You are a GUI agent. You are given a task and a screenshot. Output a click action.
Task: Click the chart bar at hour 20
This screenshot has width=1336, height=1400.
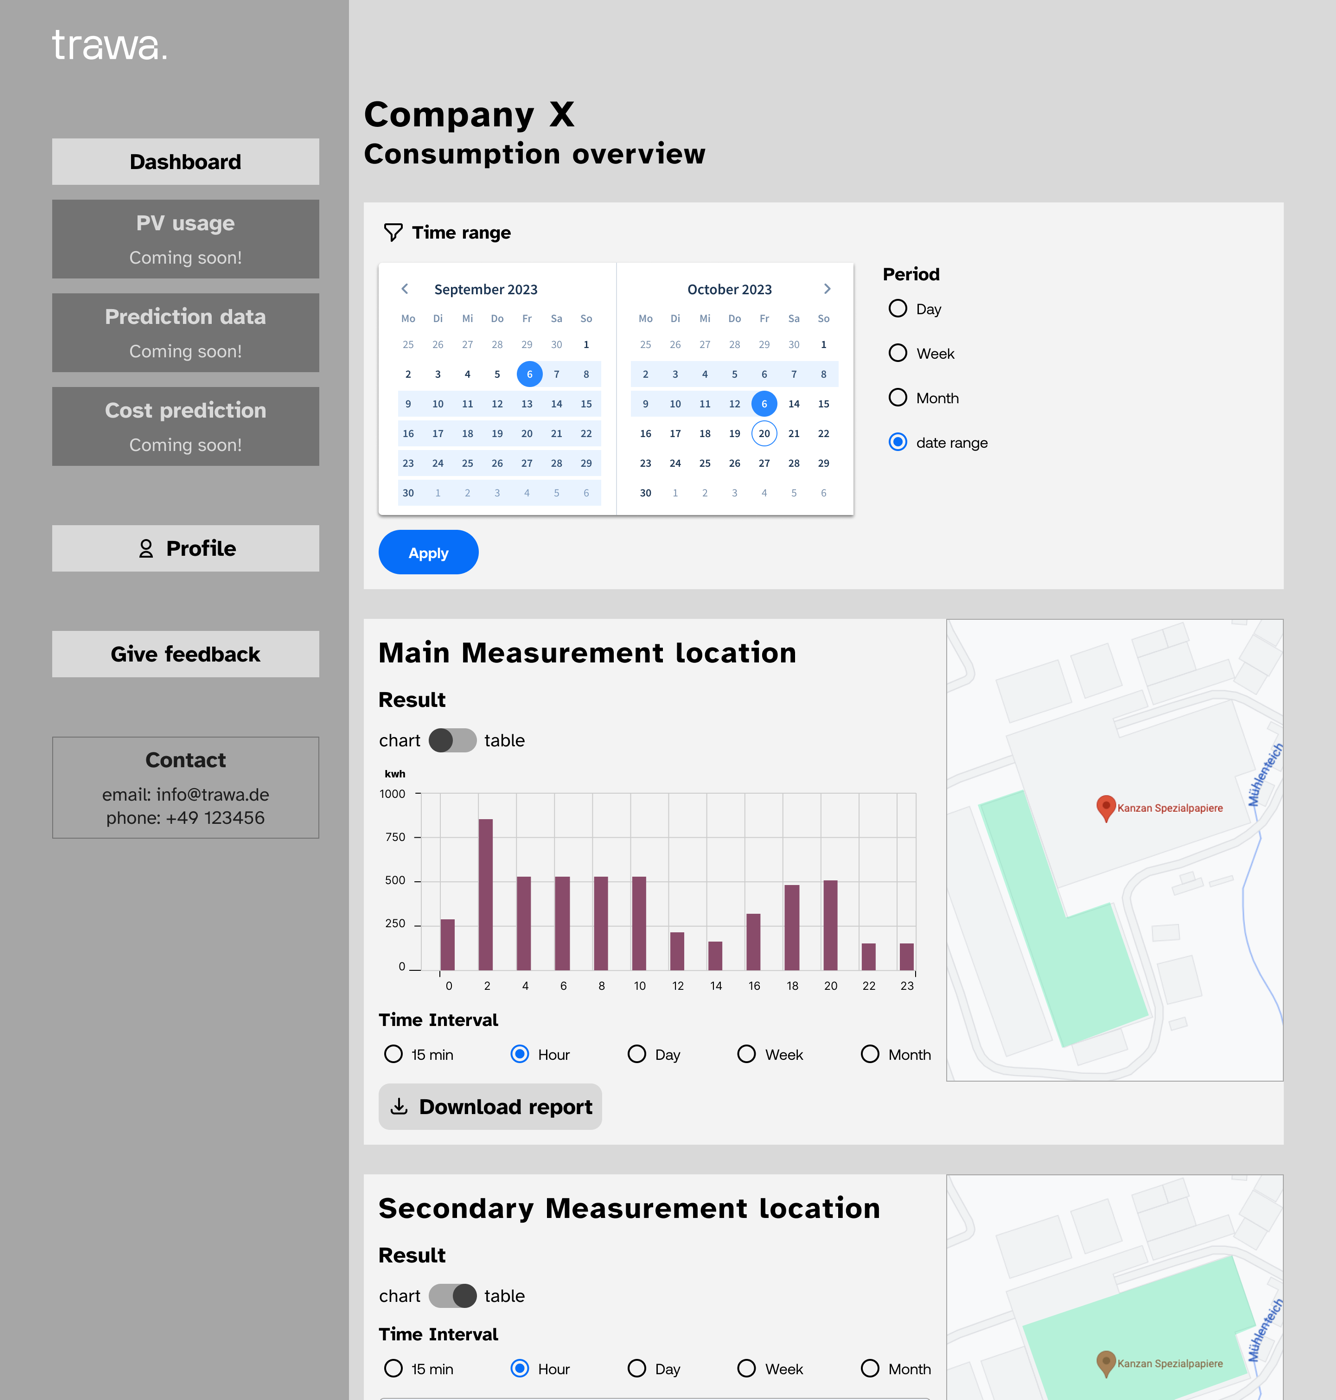[x=830, y=925]
